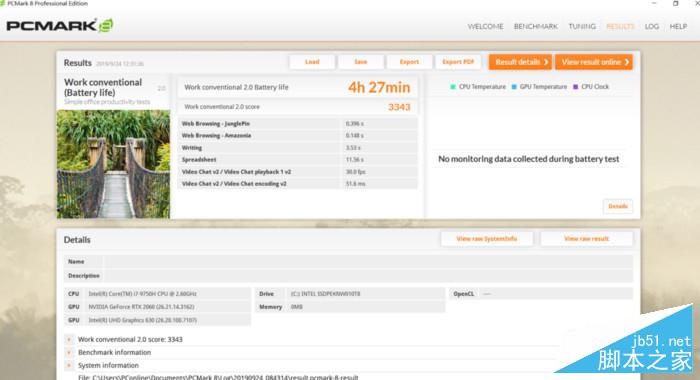700x380 pixels.
Task: Click the 3343 score value
Action: click(399, 107)
